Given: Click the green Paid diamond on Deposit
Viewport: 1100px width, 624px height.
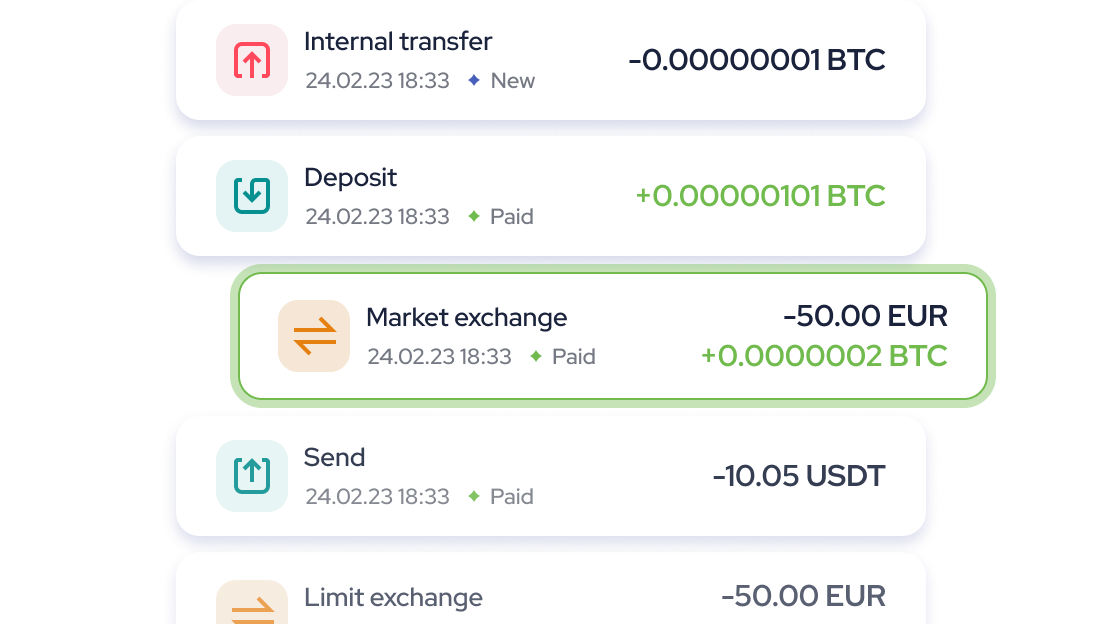Looking at the screenshot, I should pos(474,217).
